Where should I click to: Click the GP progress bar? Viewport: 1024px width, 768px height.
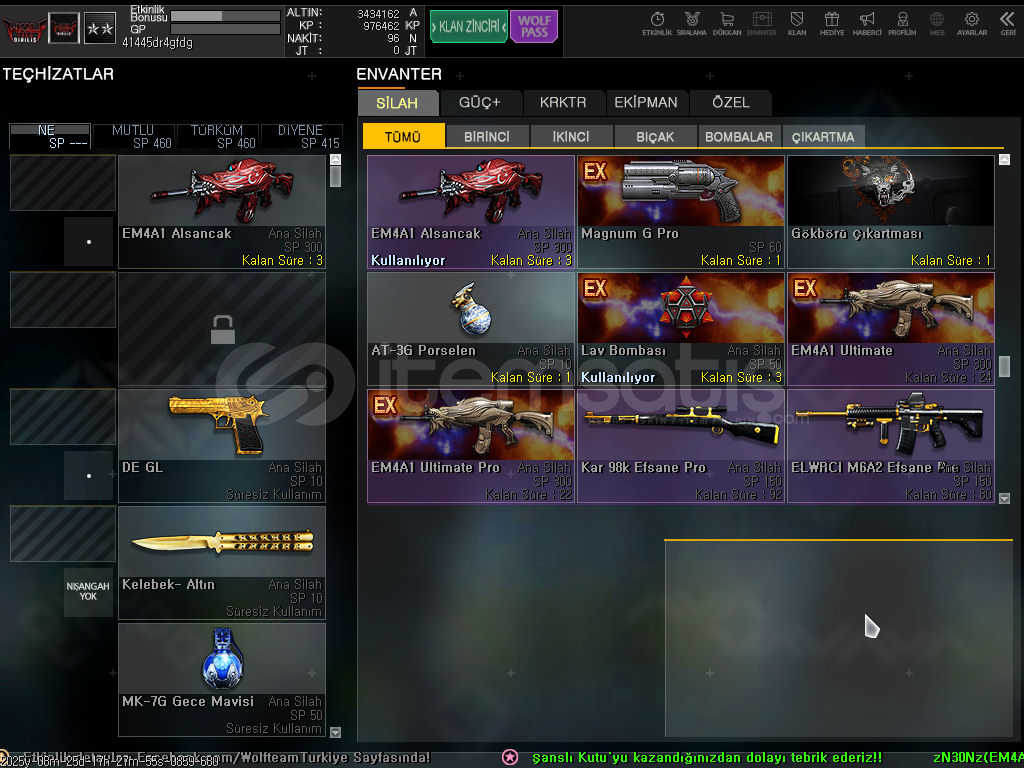225,29
